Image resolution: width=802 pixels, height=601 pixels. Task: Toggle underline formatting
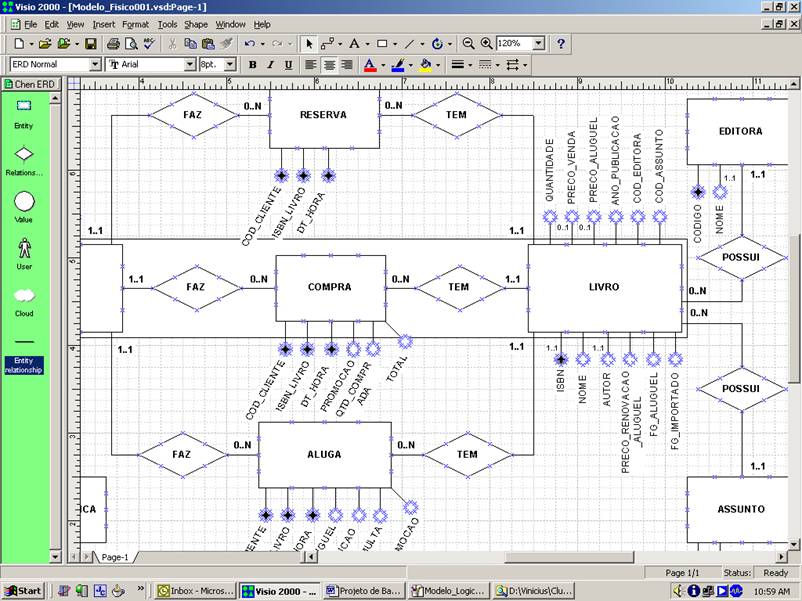click(x=288, y=64)
